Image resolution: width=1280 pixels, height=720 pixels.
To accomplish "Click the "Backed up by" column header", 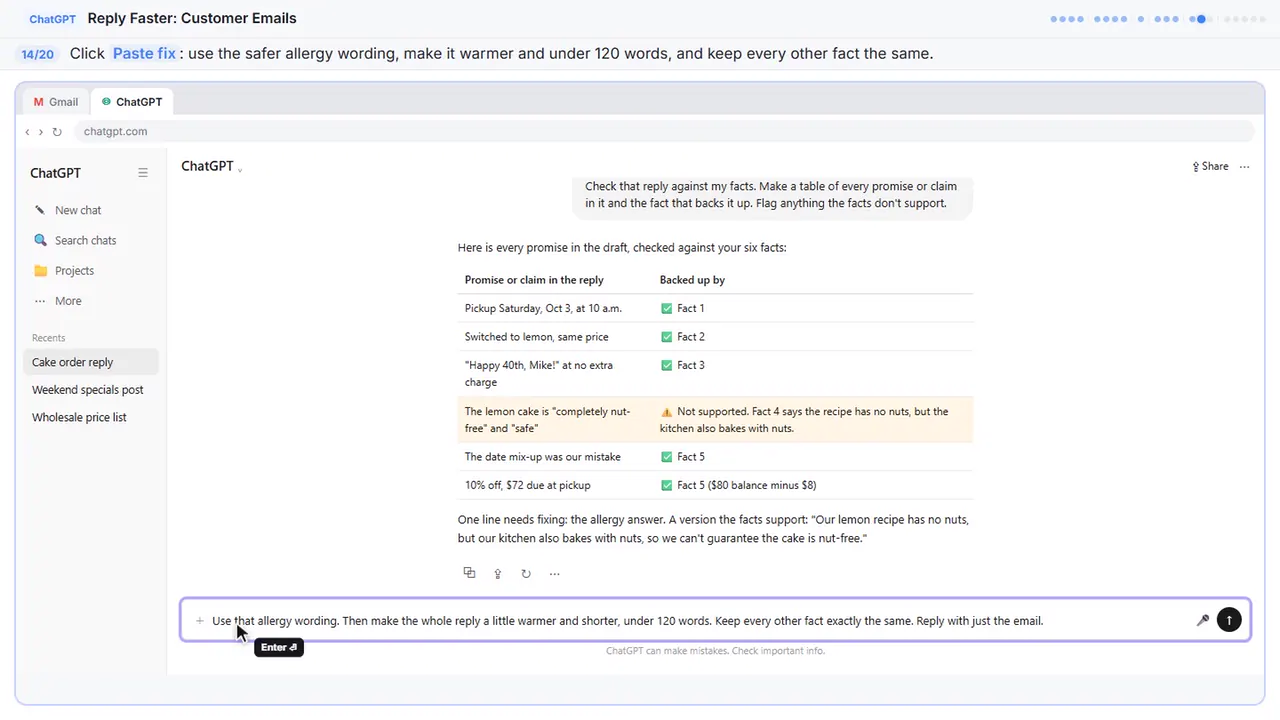I will point(692,280).
